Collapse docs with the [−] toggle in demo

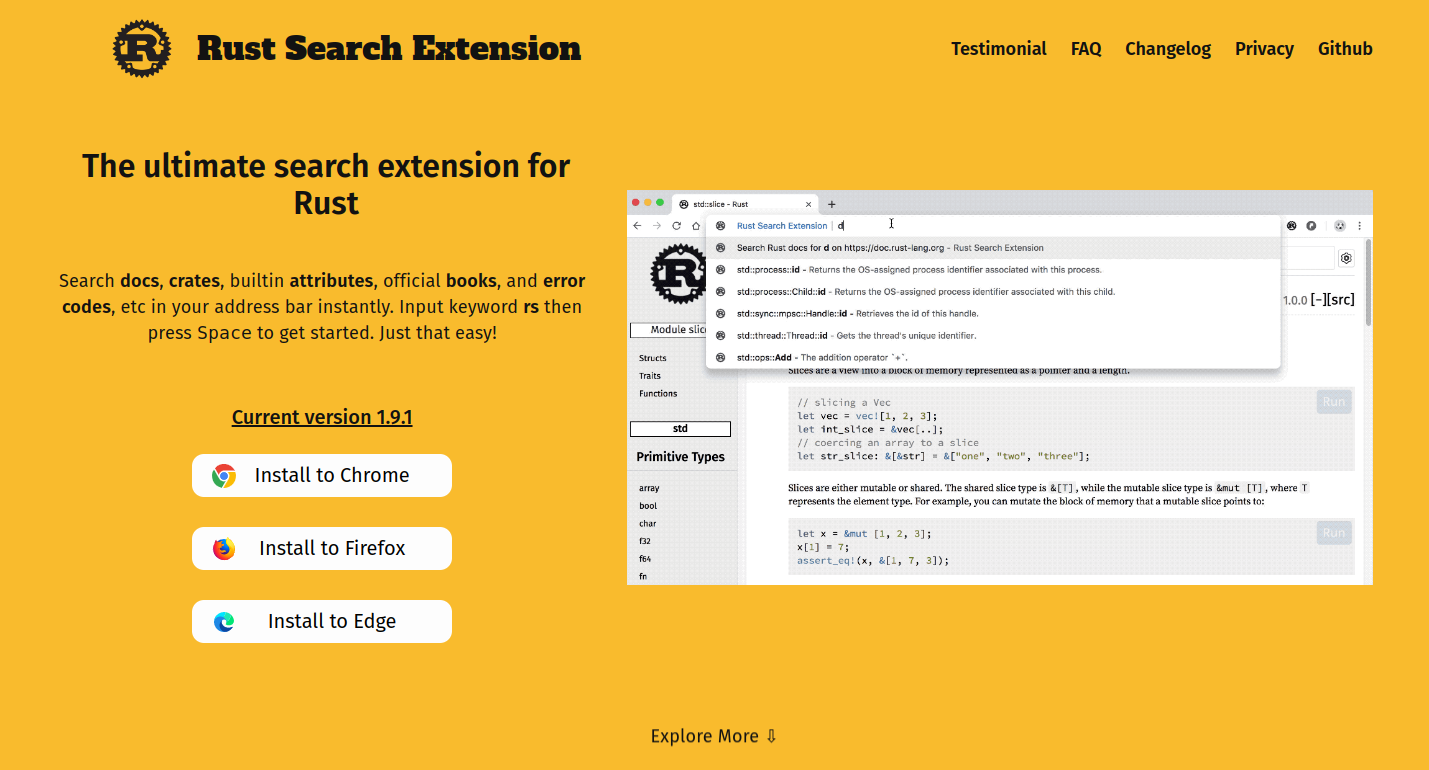point(1318,300)
